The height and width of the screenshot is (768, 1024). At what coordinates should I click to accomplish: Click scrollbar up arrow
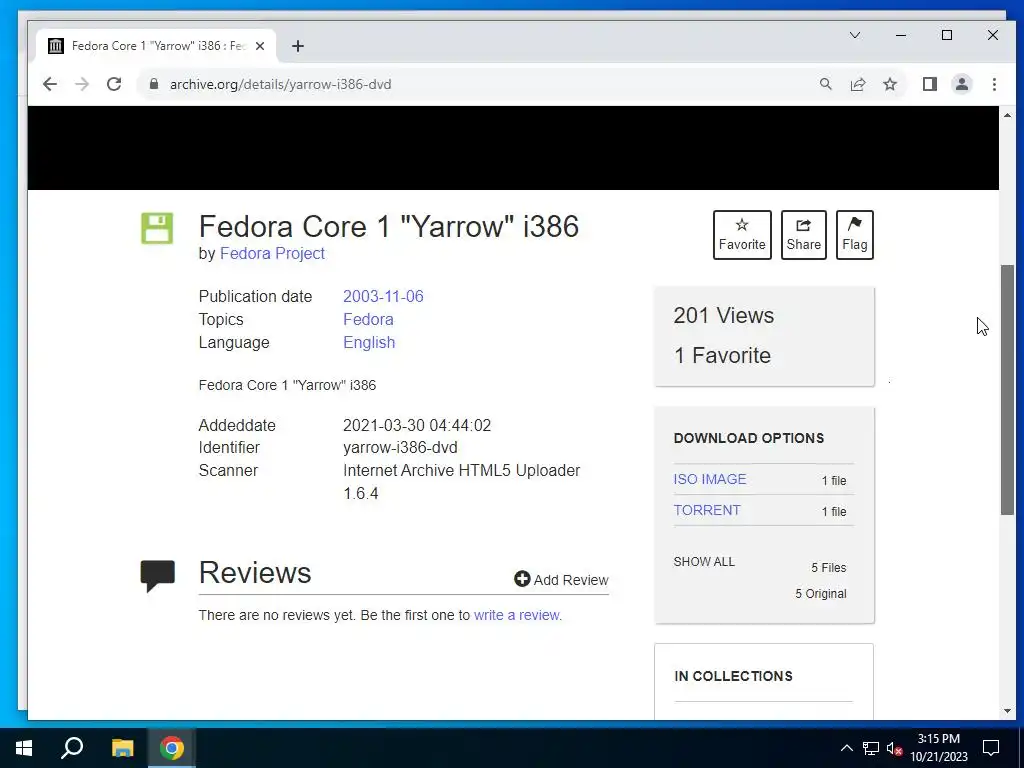coord(1007,116)
